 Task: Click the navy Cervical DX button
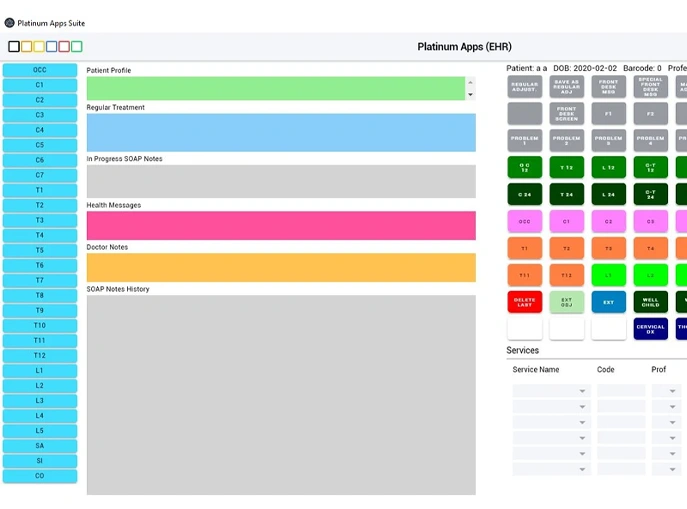651,329
